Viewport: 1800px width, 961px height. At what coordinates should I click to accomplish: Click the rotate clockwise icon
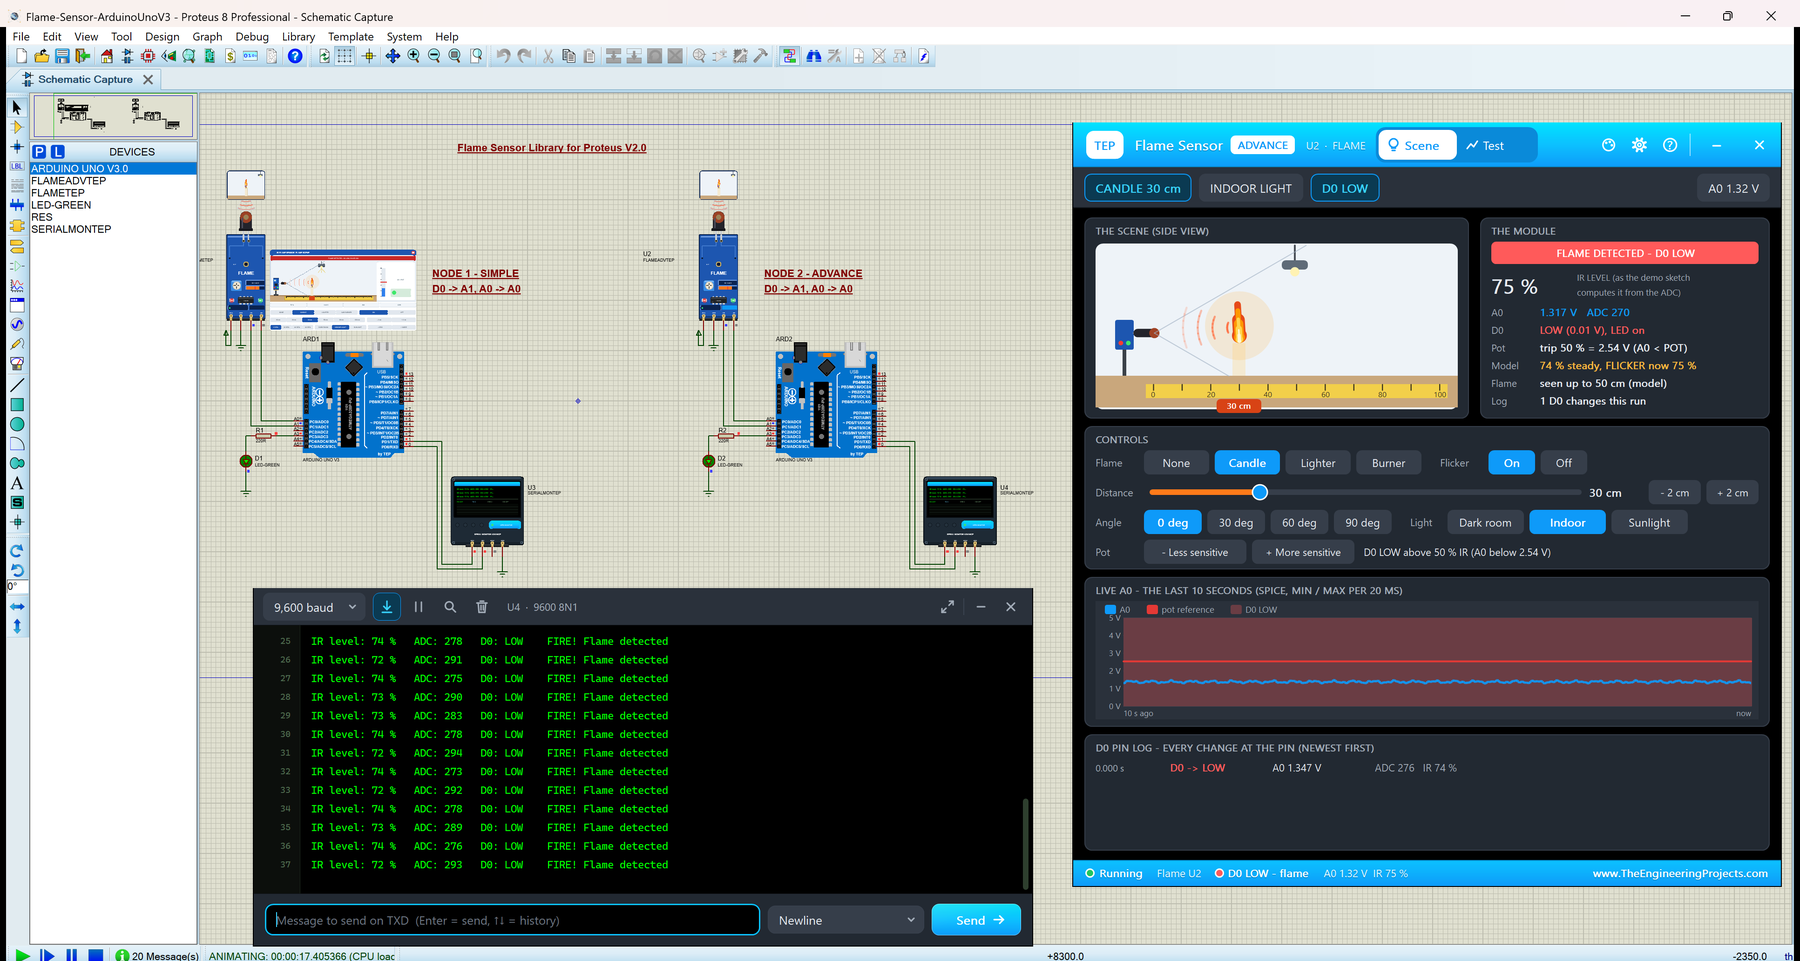pyautogui.click(x=17, y=551)
